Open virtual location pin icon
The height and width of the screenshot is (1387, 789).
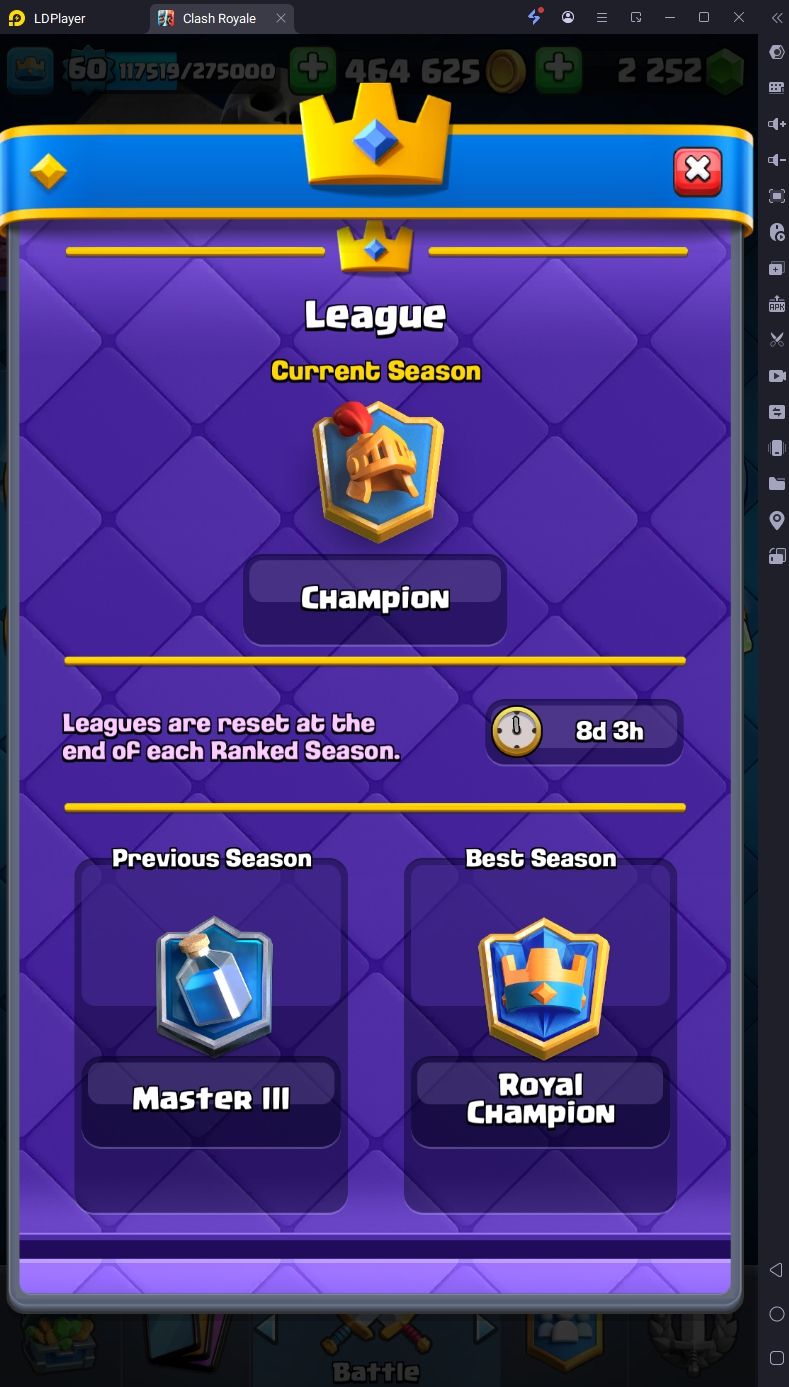pyautogui.click(x=776, y=520)
